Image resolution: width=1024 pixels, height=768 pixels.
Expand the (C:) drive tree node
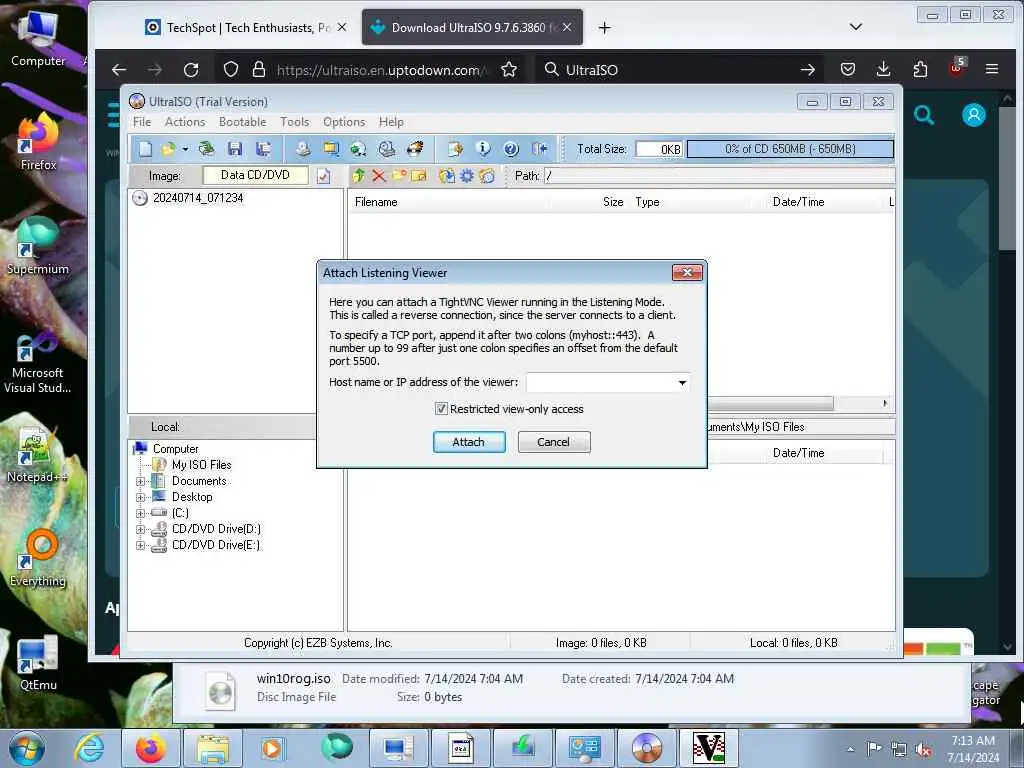pyautogui.click(x=140, y=513)
